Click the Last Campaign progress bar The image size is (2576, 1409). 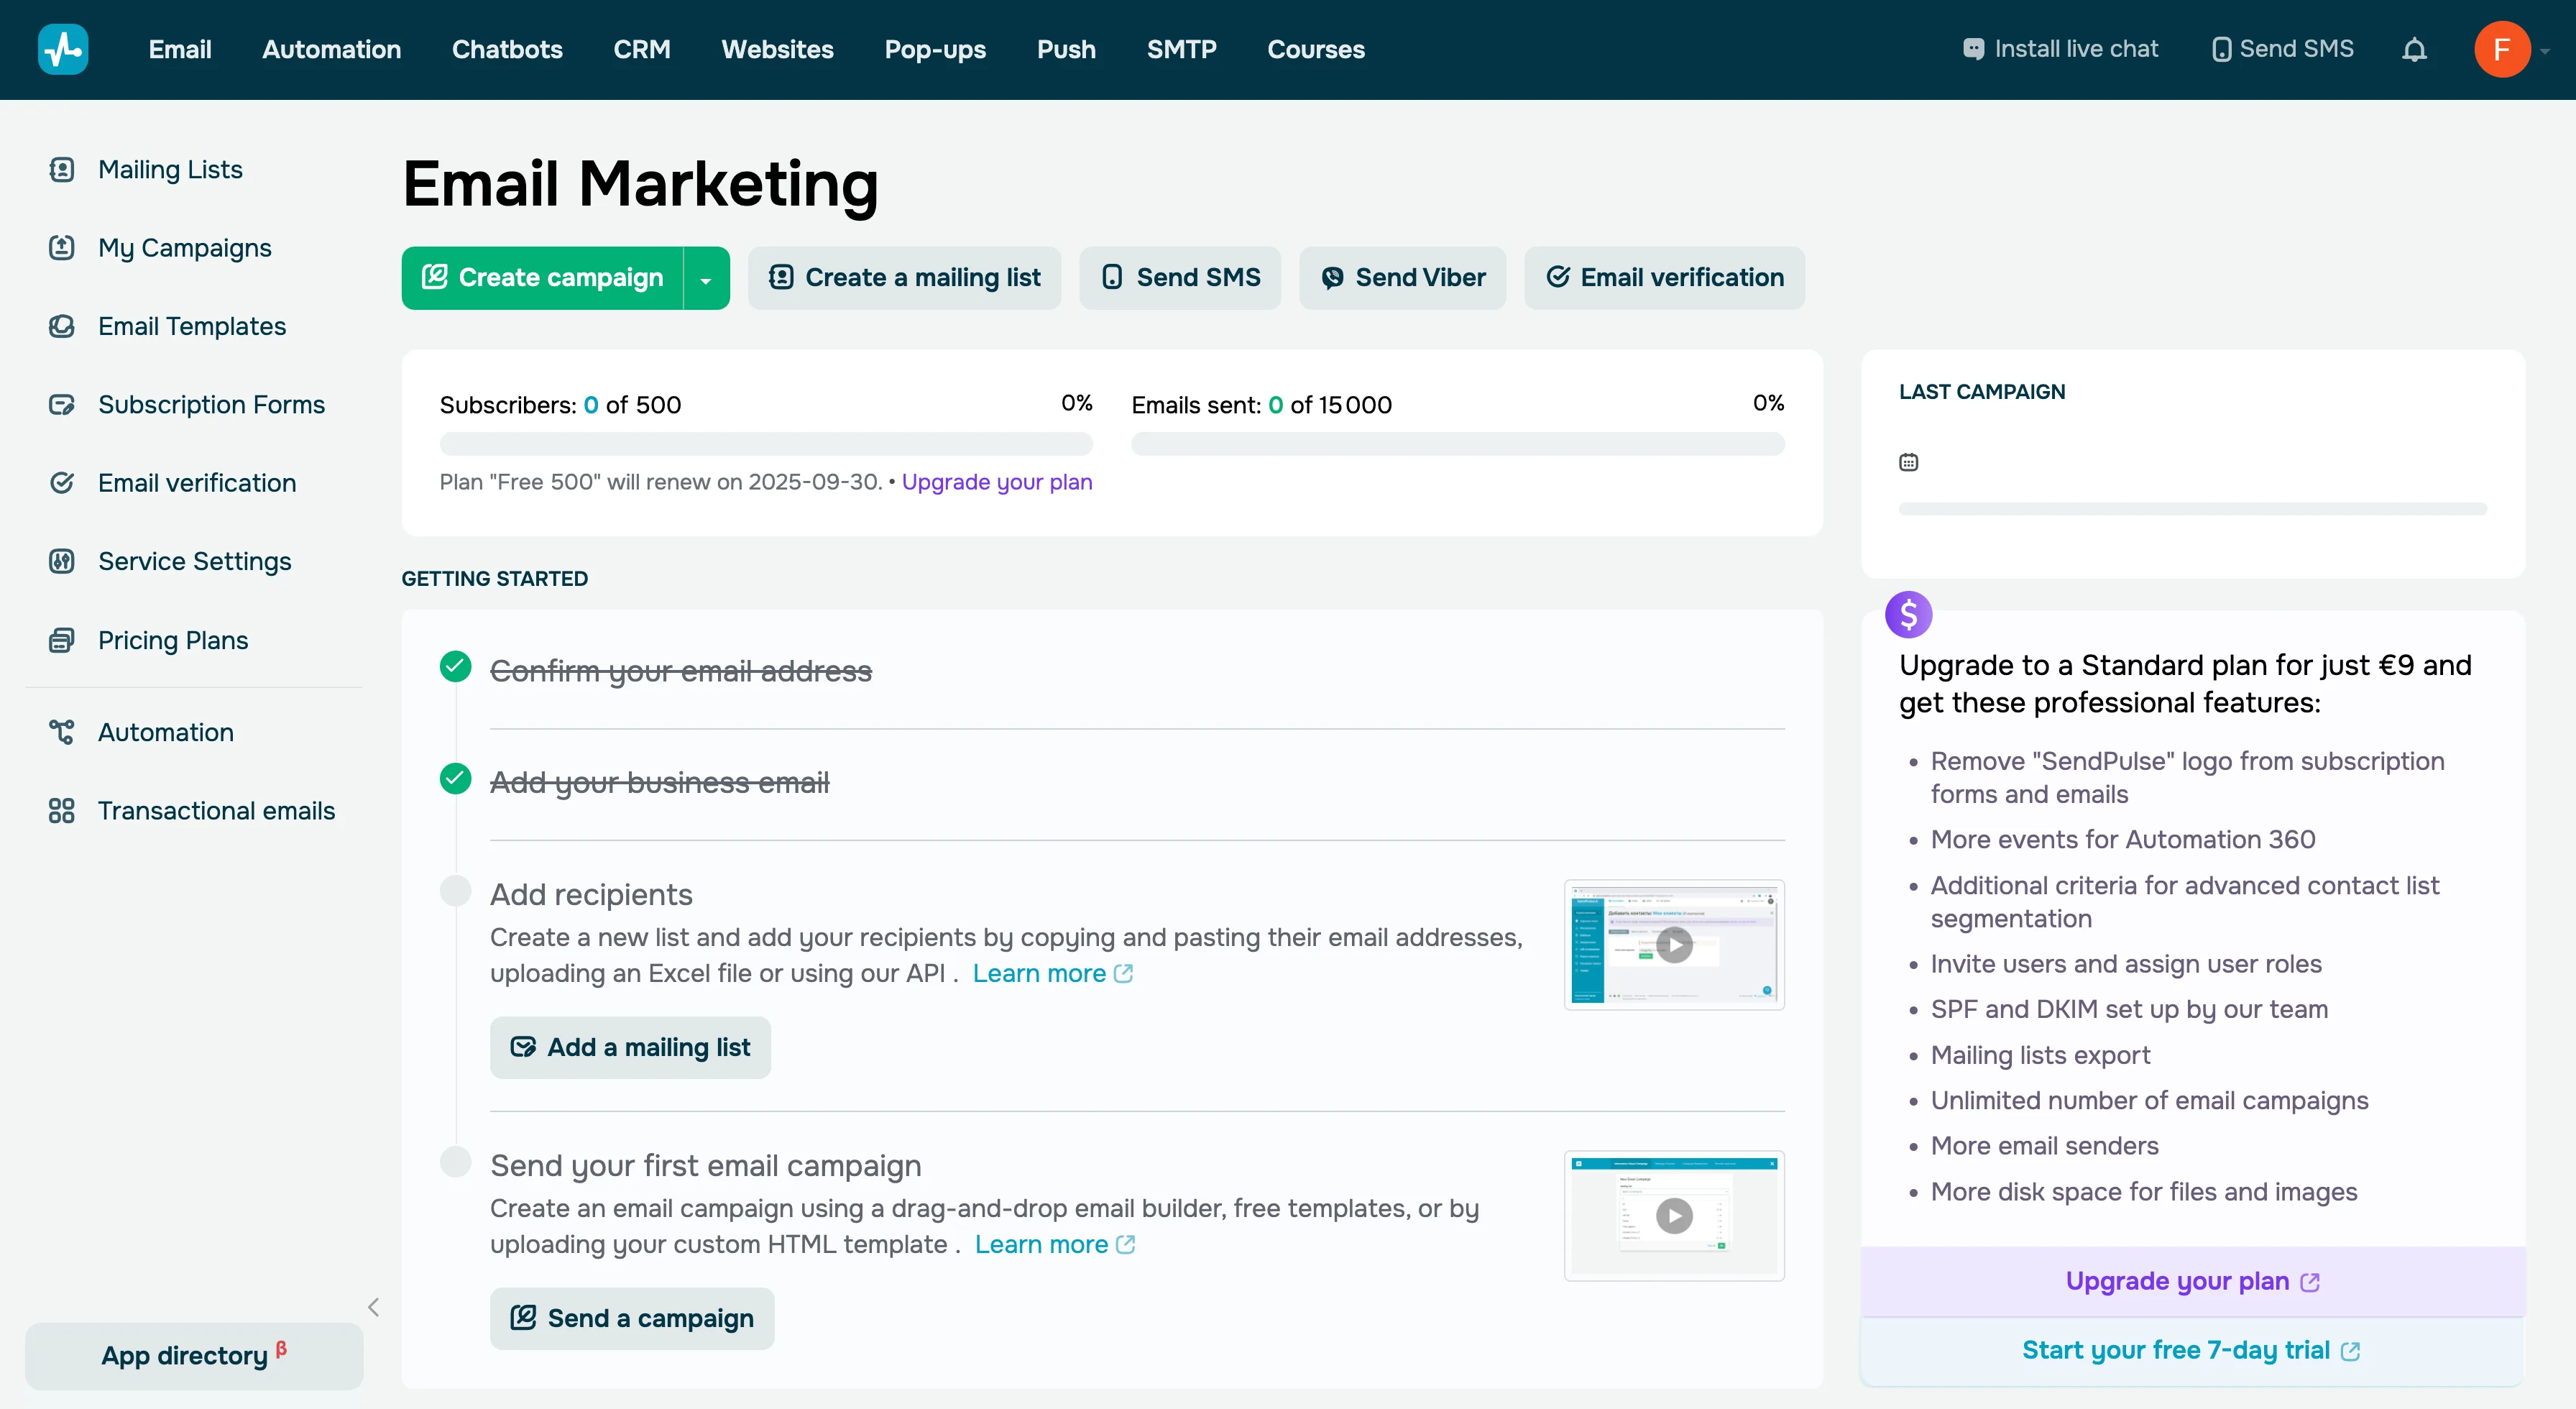pyautogui.click(x=2192, y=509)
